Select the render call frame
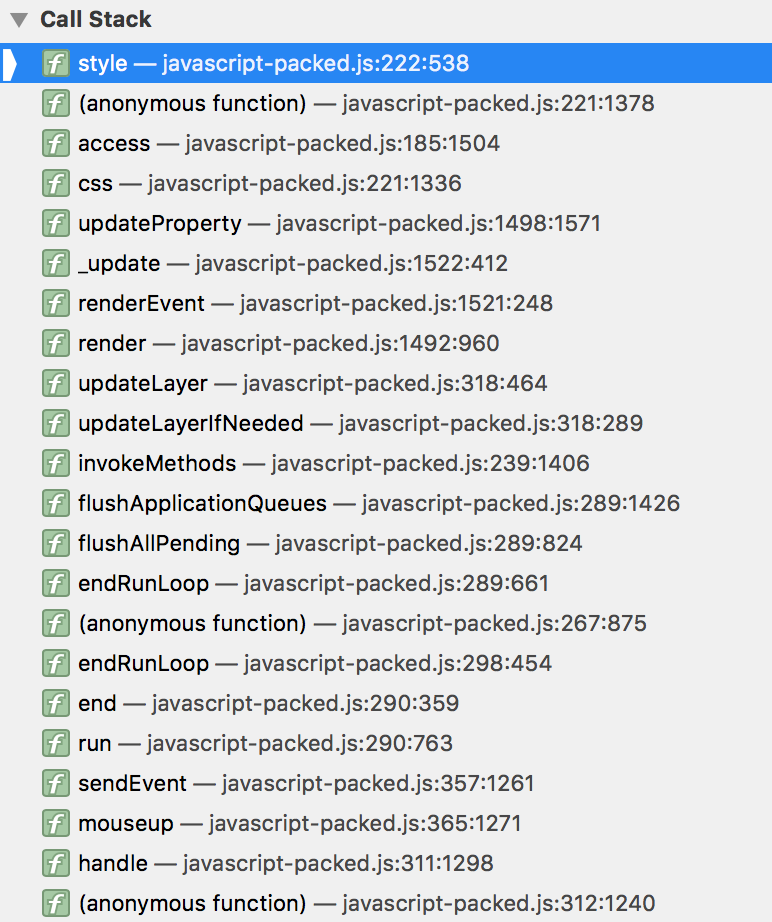The height and width of the screenshot is (922, 772). [288, 344]
